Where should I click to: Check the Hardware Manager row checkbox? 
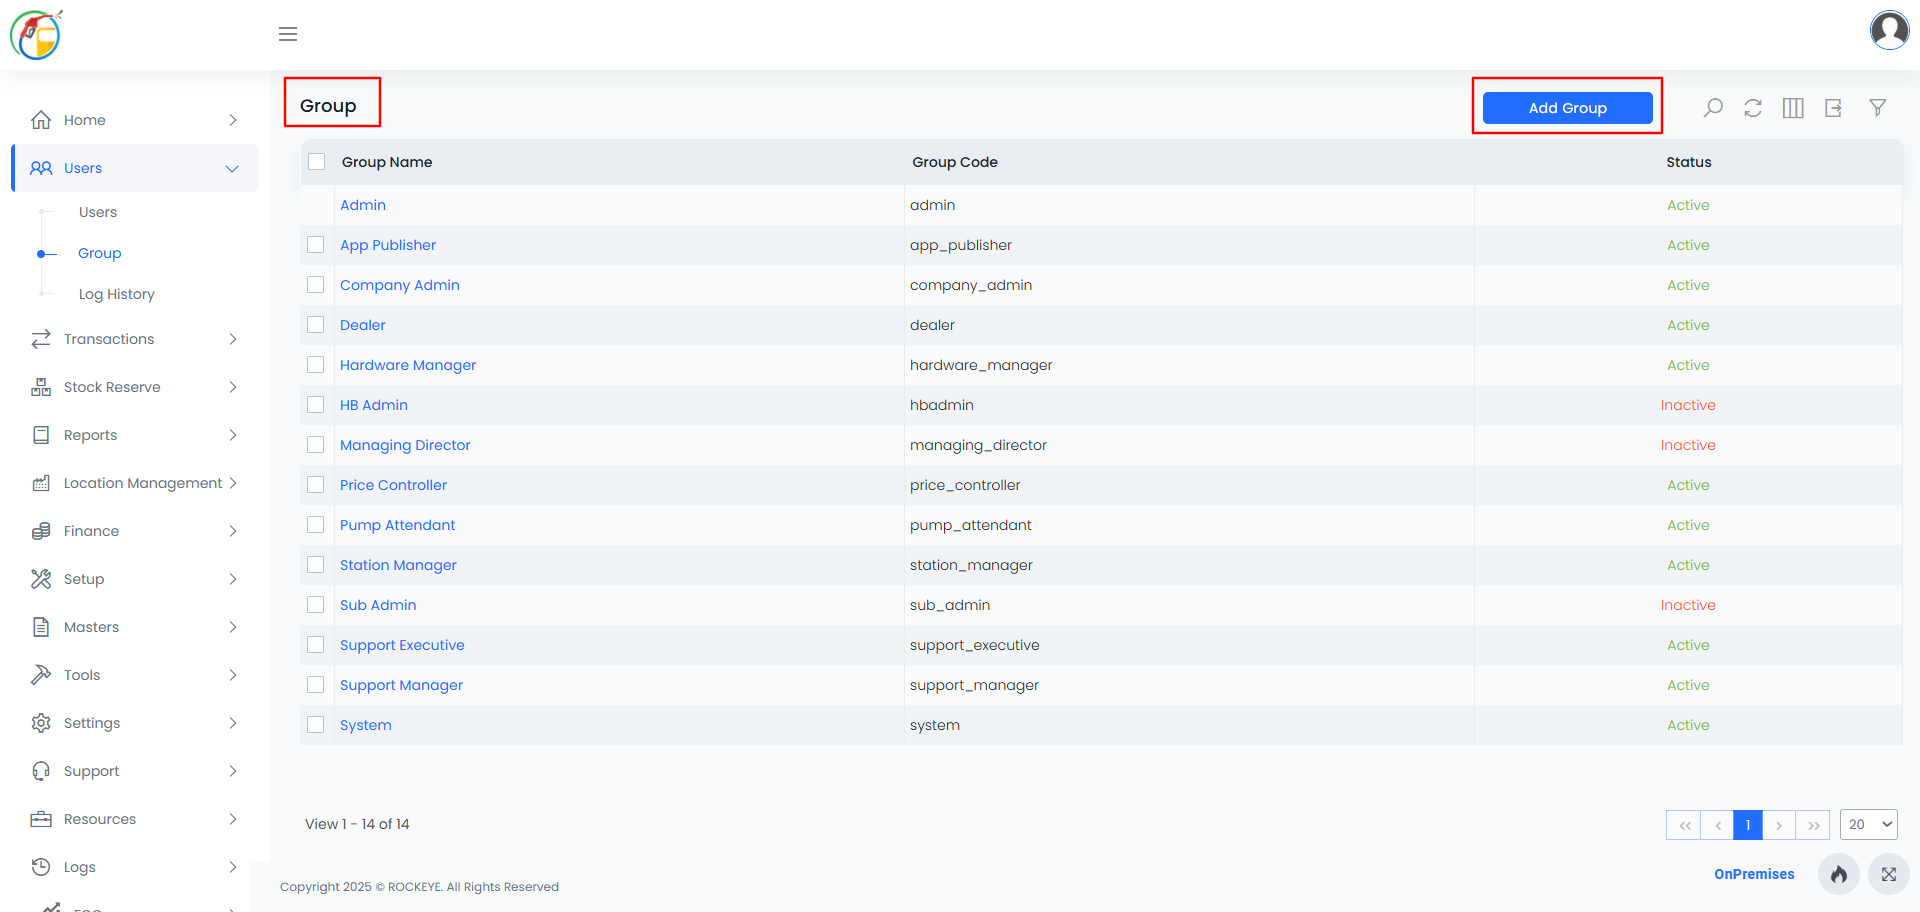tap(316, 365)
